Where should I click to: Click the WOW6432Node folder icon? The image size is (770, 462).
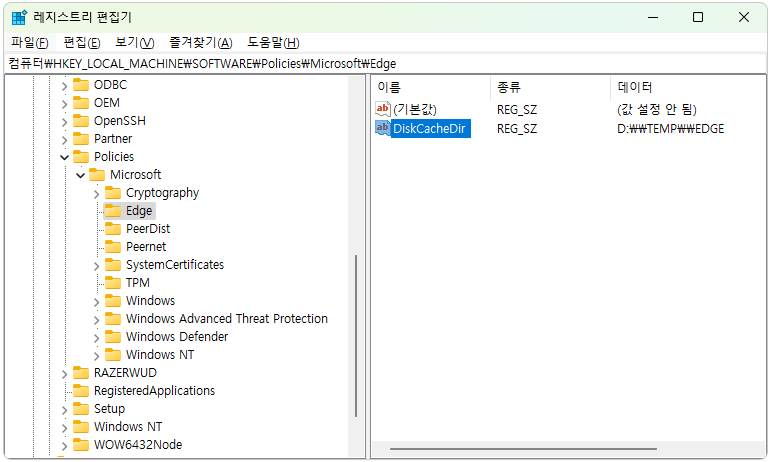click(81, 445)
